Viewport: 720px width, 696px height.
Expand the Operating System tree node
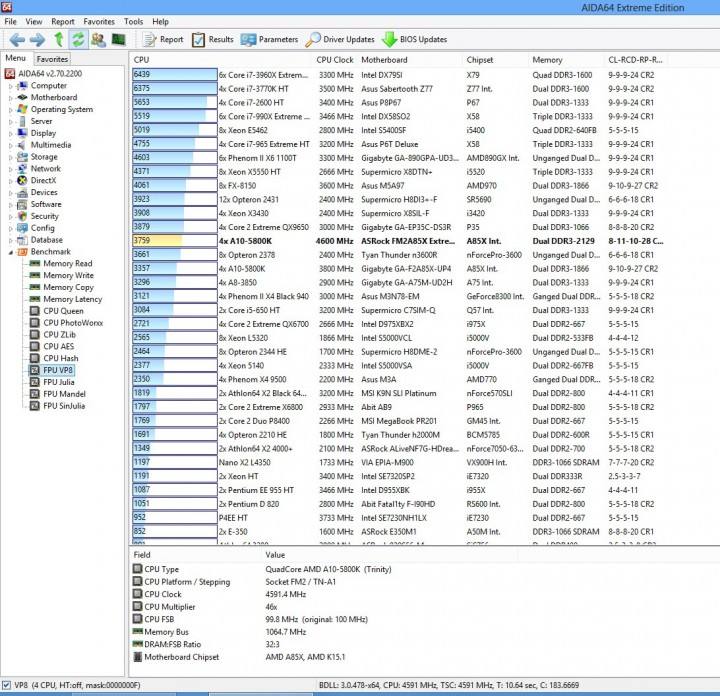(11, 110)
